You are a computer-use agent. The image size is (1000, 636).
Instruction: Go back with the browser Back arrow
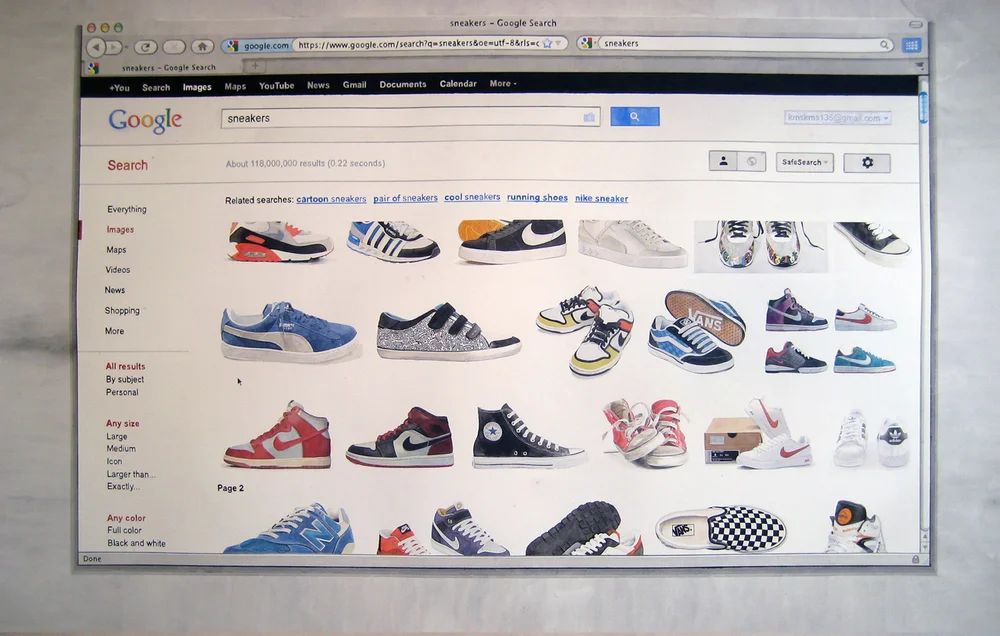(96, 47)
